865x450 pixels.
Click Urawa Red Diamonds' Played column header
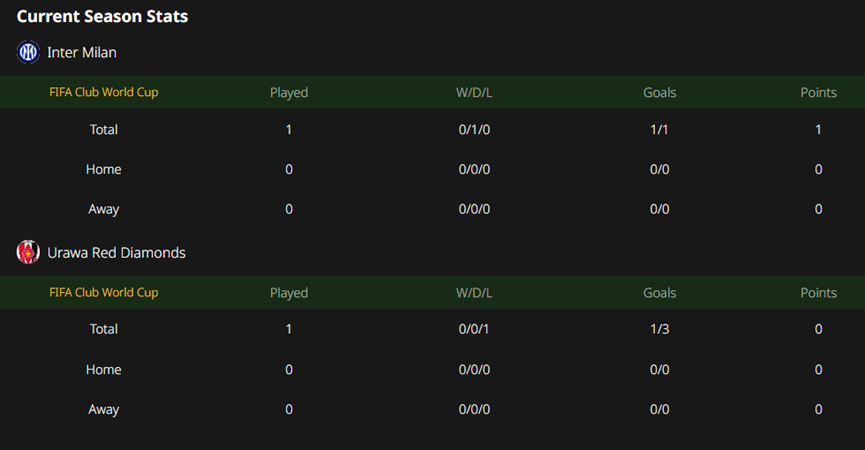point(289,293)
